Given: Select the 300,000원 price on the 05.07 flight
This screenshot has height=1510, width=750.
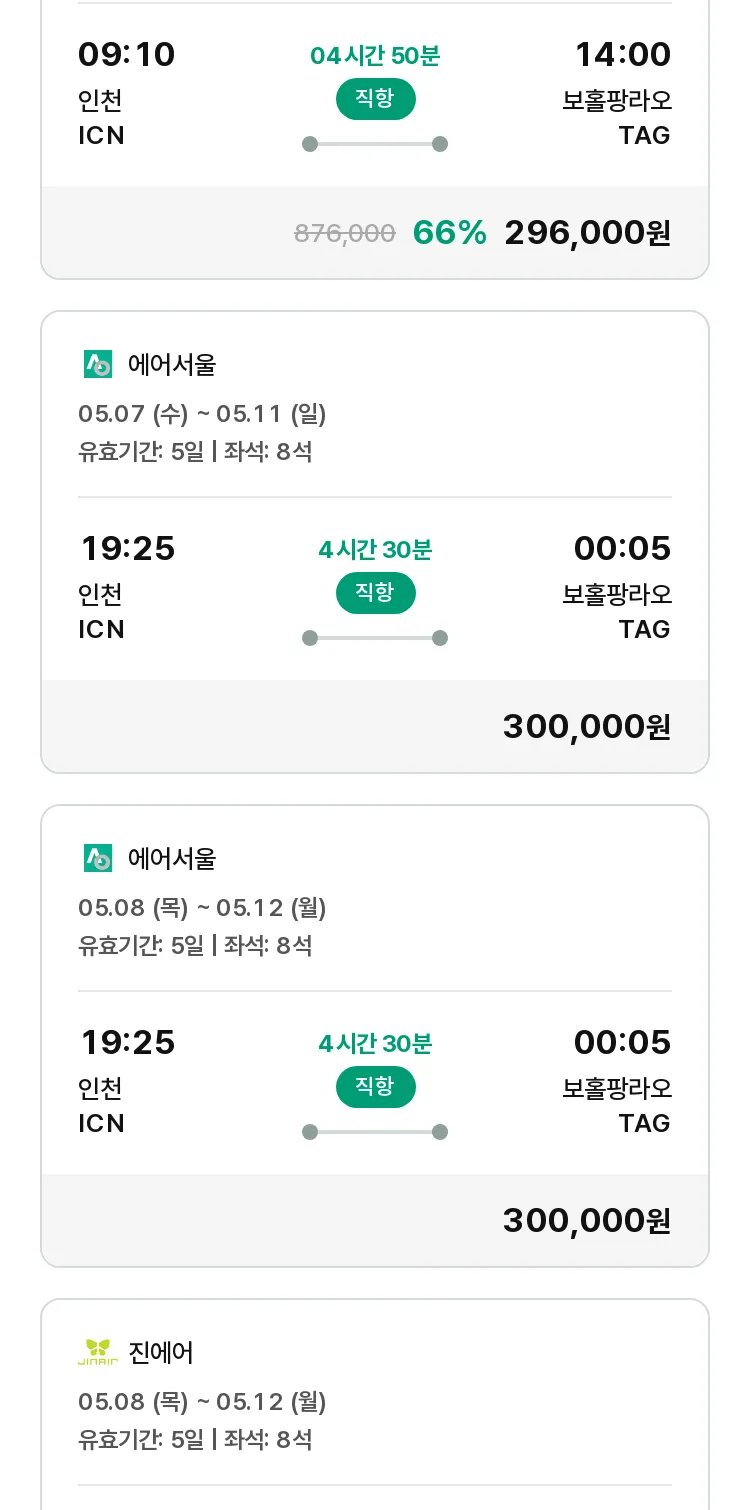Looking at the screenshot, I should tap(586, 727).
